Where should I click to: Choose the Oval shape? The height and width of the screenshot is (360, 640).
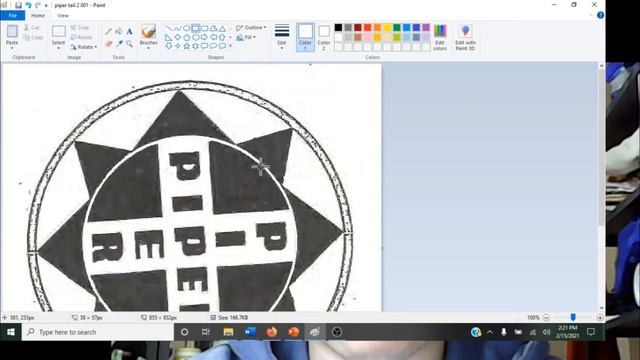coord(187,29)
